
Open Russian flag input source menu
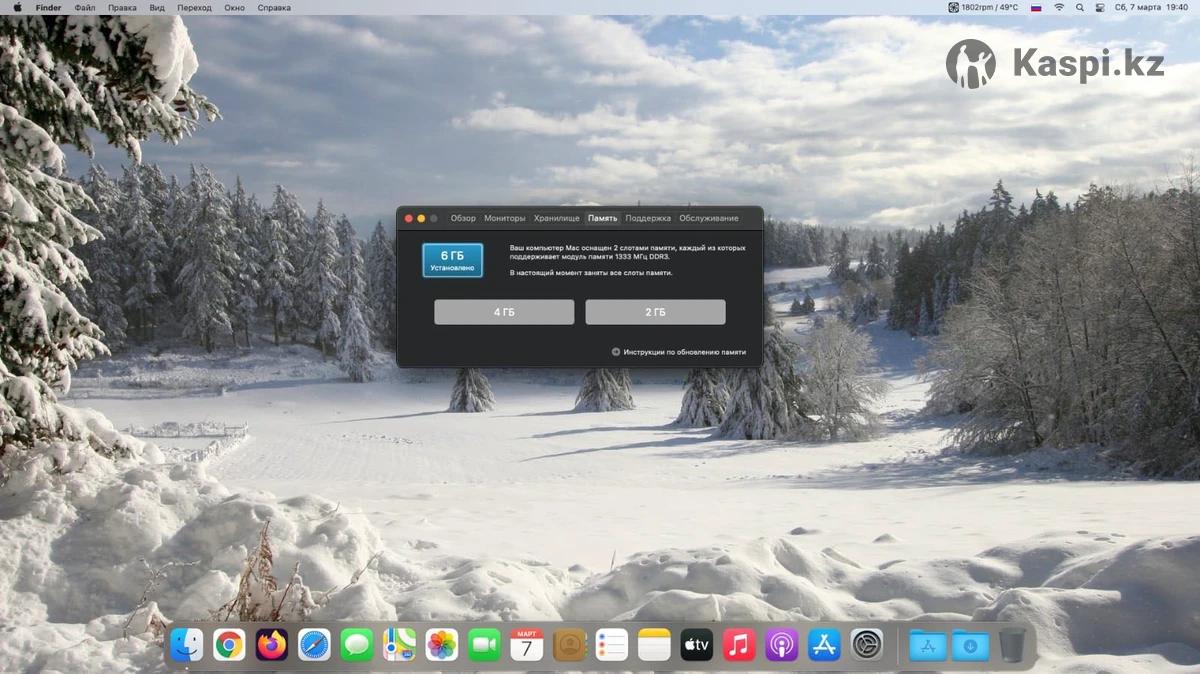point(1036,7)
